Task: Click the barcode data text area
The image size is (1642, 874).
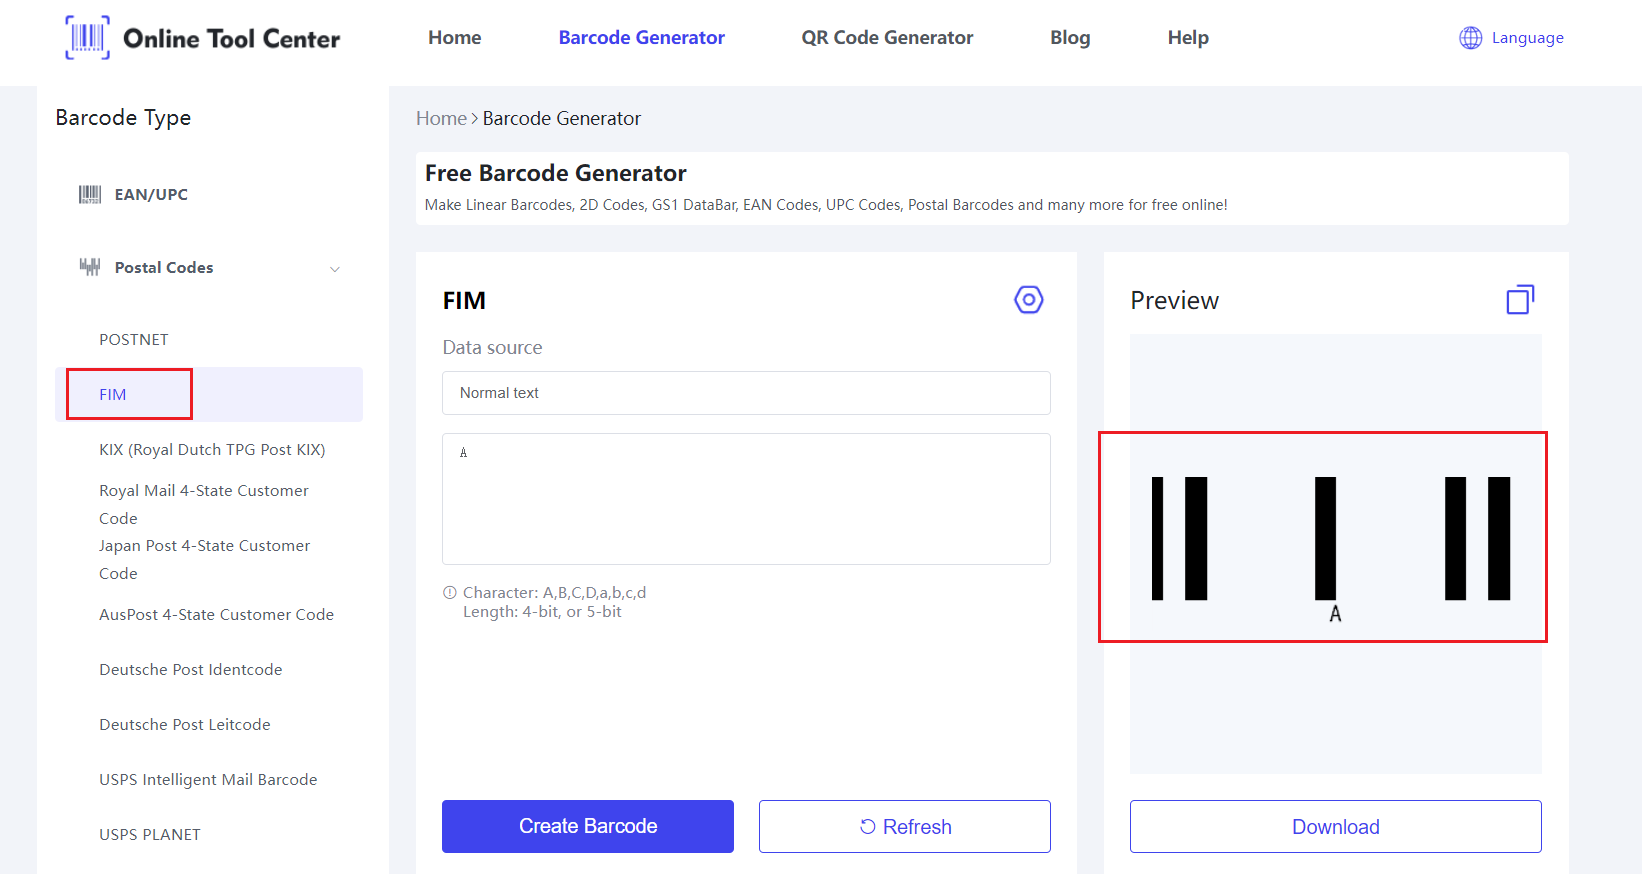Action: [x=746, y=499]
